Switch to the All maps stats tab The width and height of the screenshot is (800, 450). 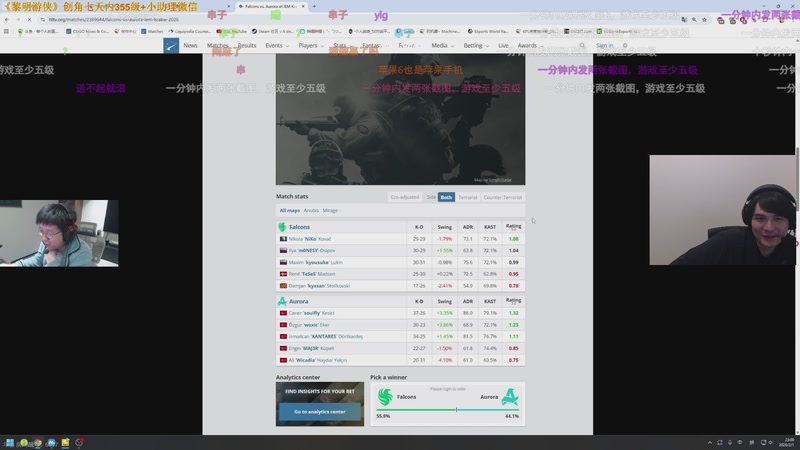pyautogui.click(x=289, y=210)
